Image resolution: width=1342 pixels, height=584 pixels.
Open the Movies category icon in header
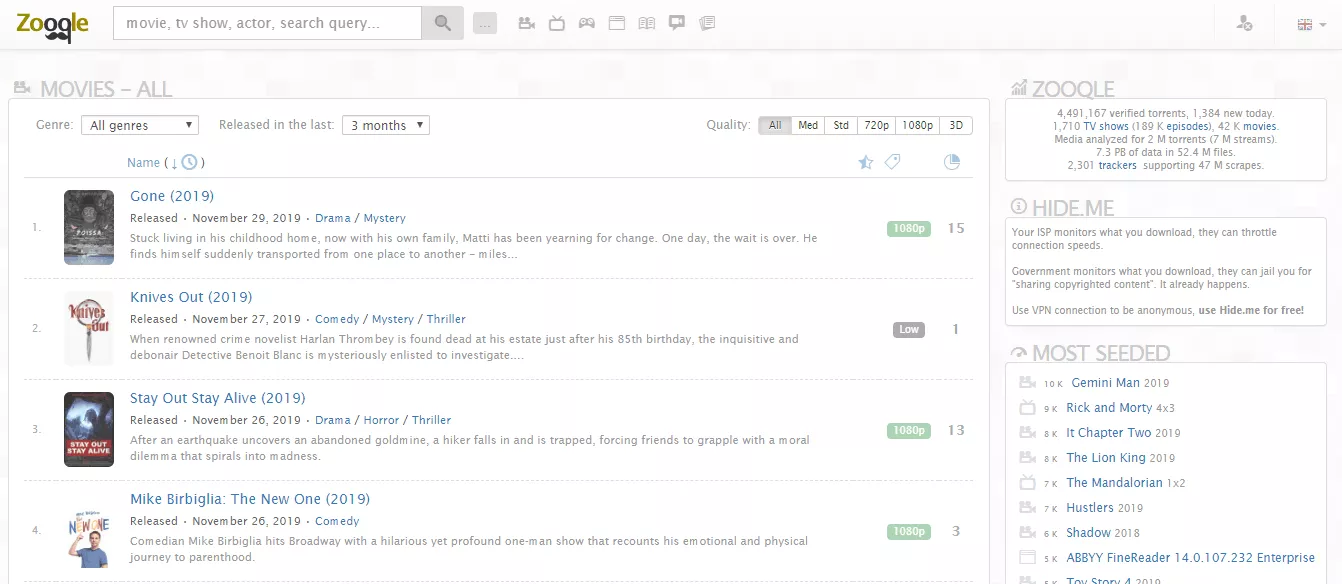527,23
